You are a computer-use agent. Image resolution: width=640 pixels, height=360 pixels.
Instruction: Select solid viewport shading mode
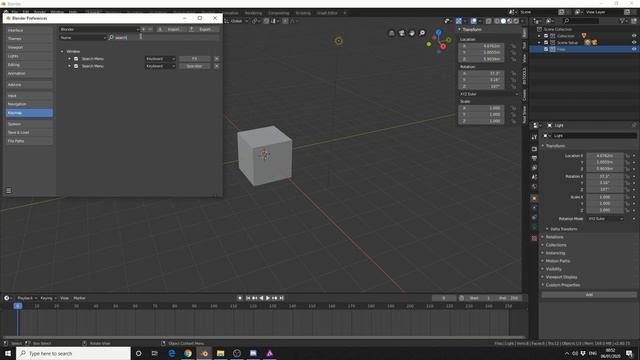pos(503,21)
